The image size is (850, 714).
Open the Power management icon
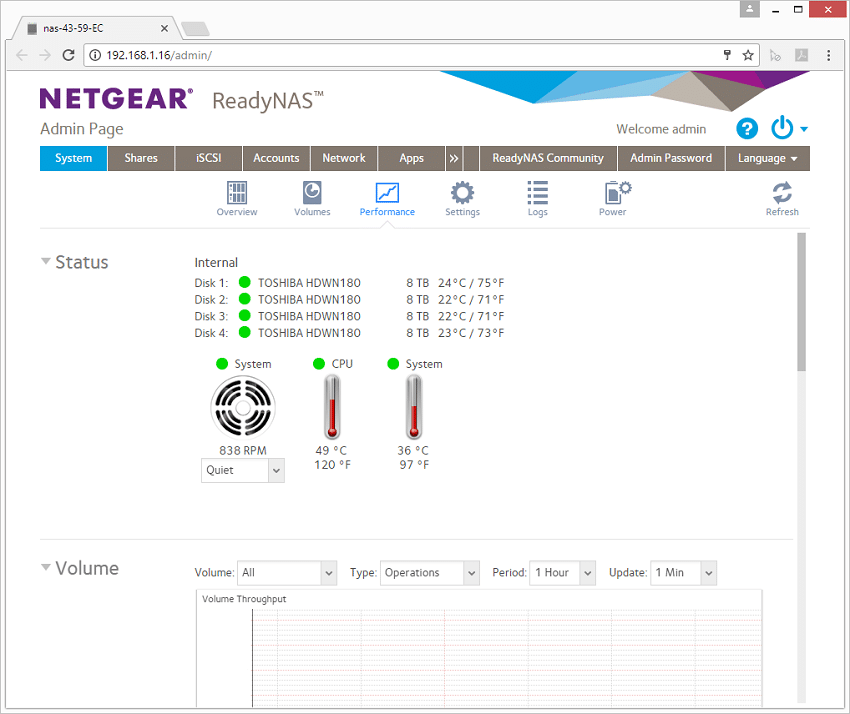[617, 193]
